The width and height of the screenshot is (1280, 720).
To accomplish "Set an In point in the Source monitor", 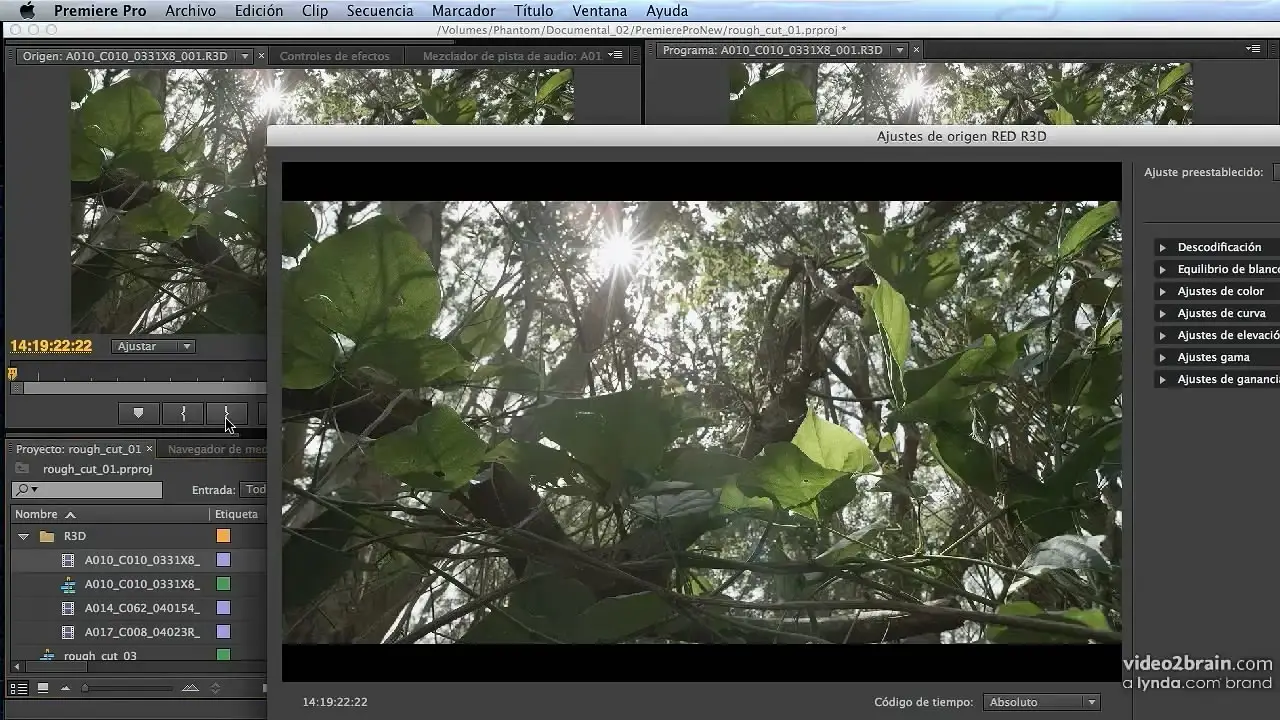I will click(x=183, y=413).
